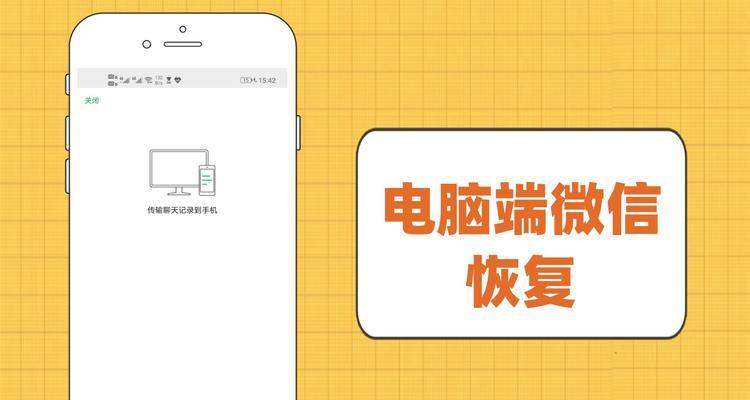Tap the second cellular signal-bars icon
Screen dimensions: 750x400
point(137,80)
